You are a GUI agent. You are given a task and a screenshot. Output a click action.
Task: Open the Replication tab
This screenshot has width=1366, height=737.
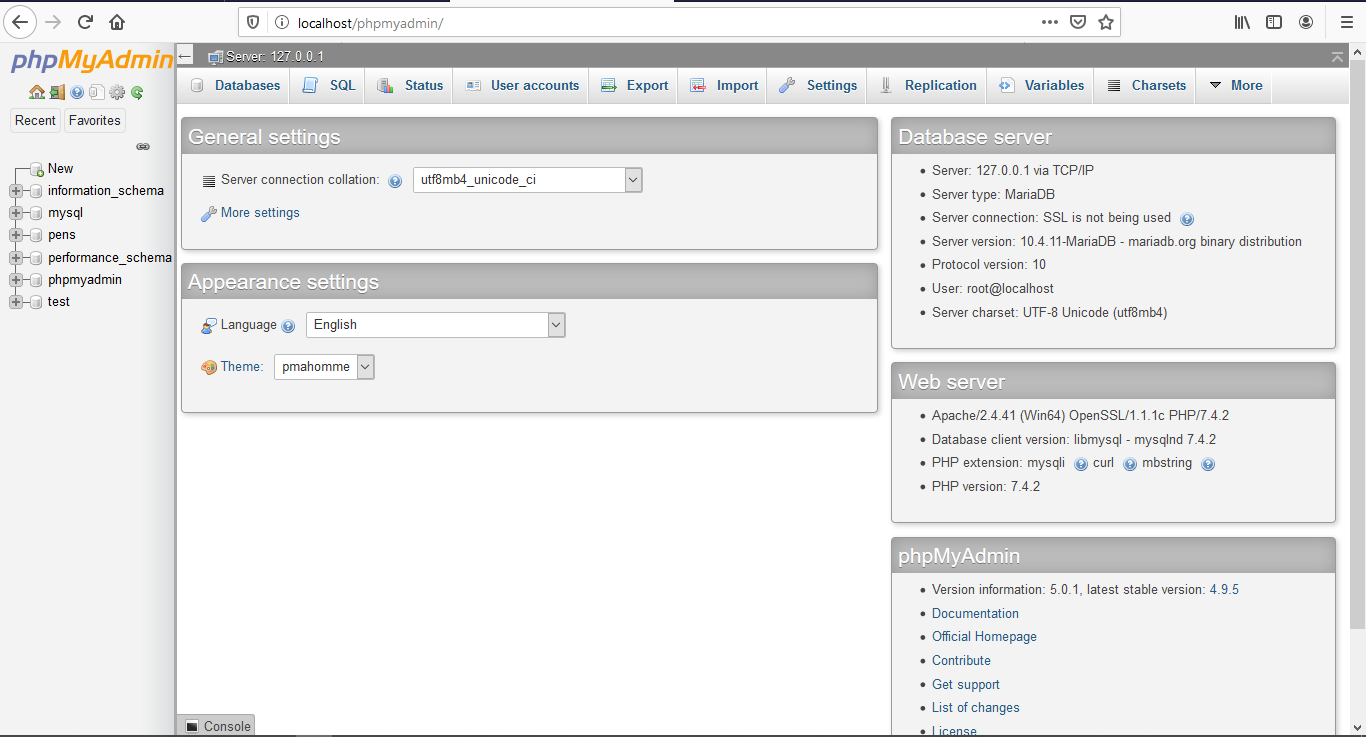pyautogui.click(x=927, y=86)
